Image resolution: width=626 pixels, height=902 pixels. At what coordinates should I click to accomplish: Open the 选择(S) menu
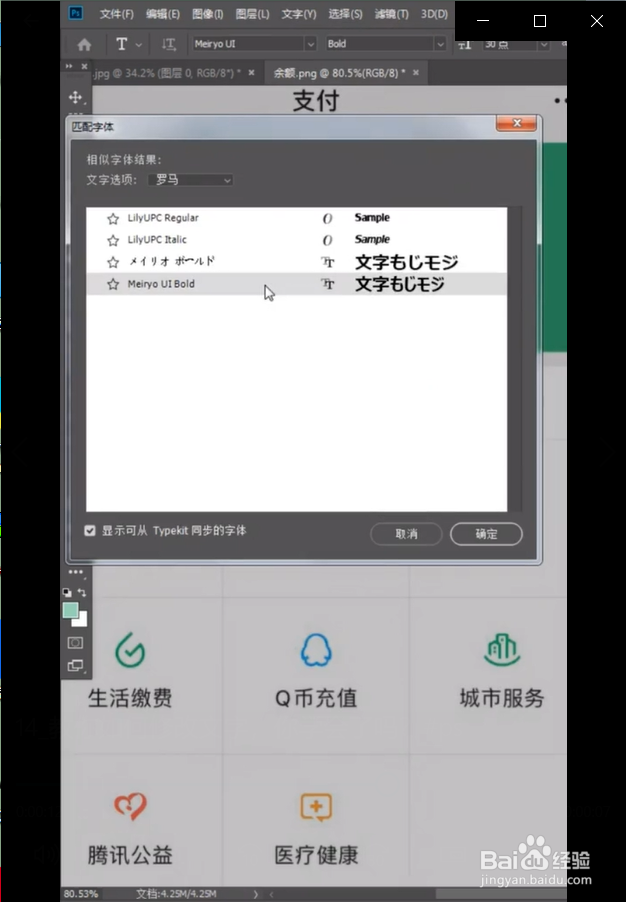click(x=345, y=14)
